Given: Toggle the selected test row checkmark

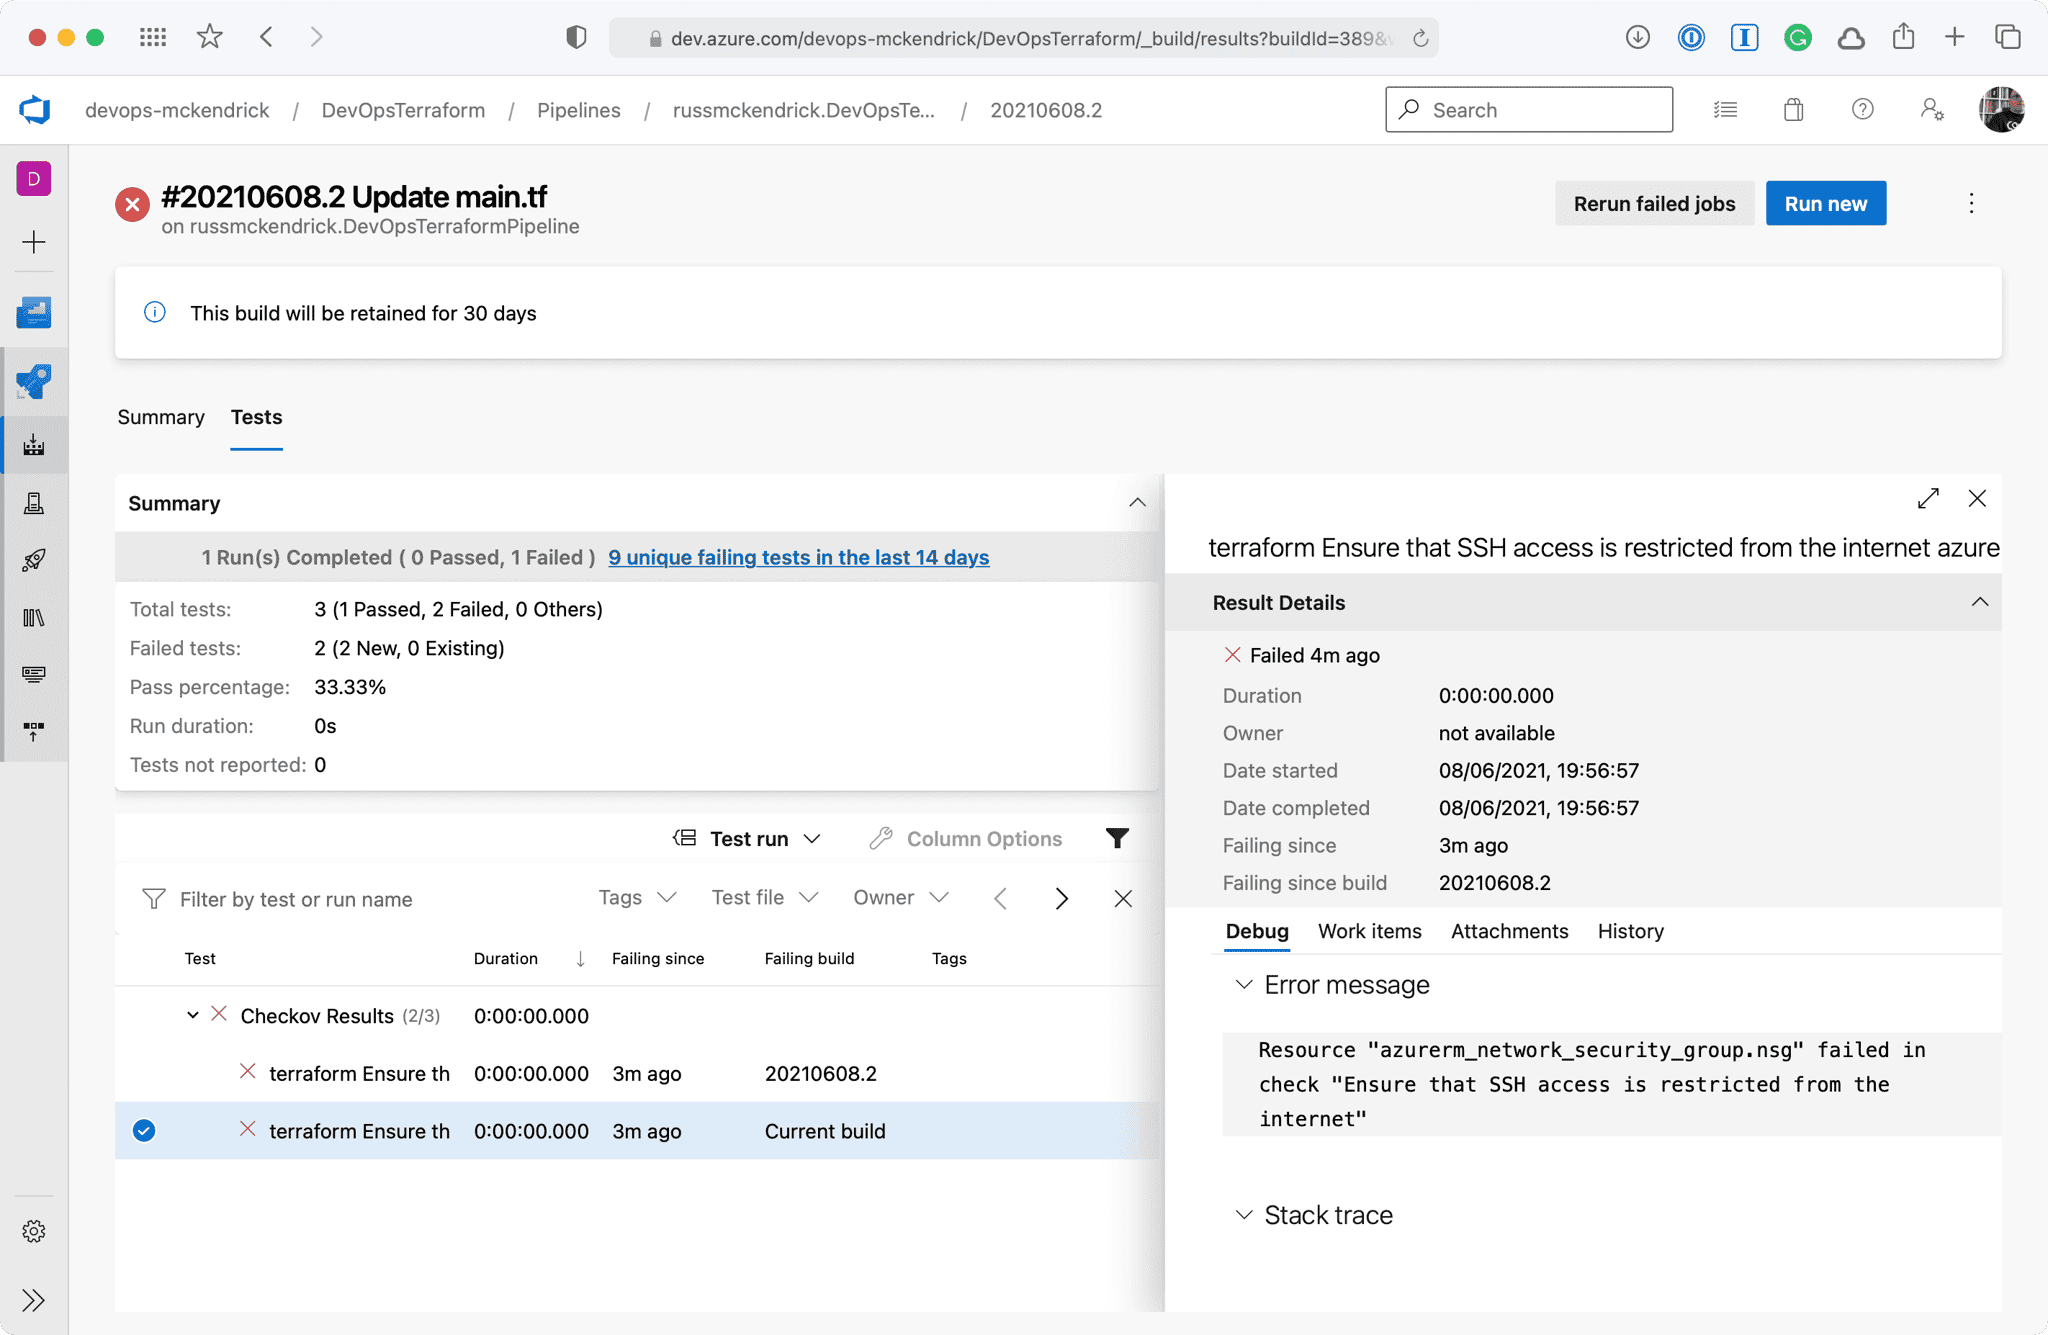Looking at the screenshot, I should pyautogui.click(x=144, y=1131).
